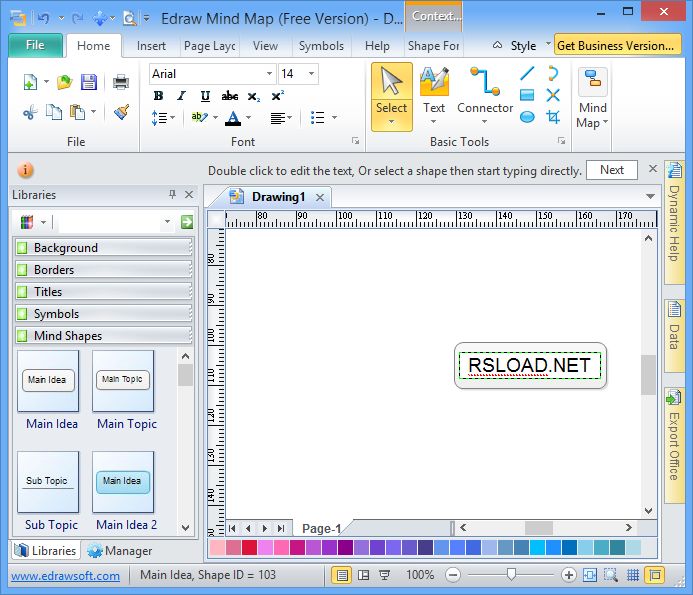Viewport: 693px width, 595px height.
Task: Click the Paste clipboard icon
Action: (78, 112)
